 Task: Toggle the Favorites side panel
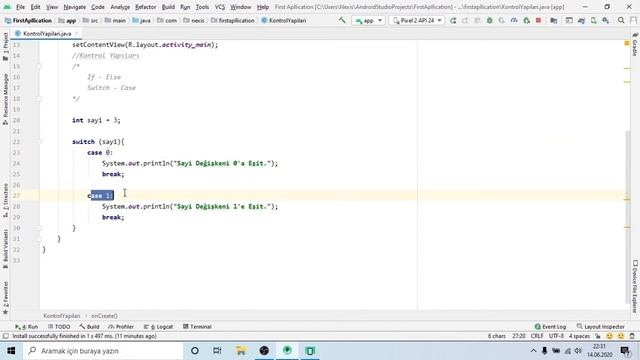[5, 298]
